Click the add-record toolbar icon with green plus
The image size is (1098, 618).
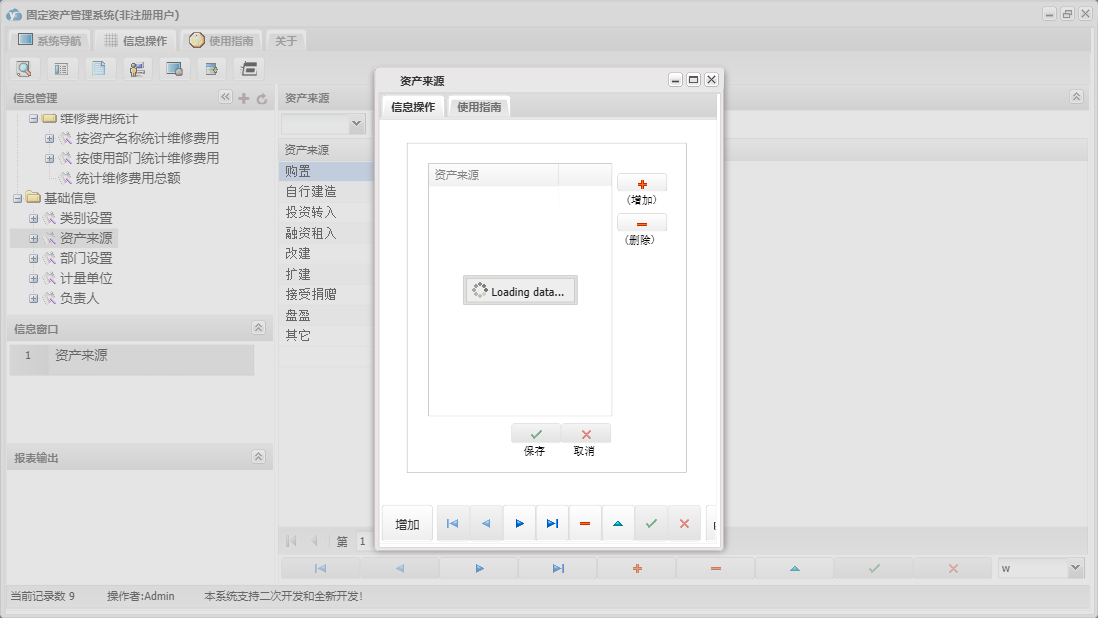click(210, 68)
